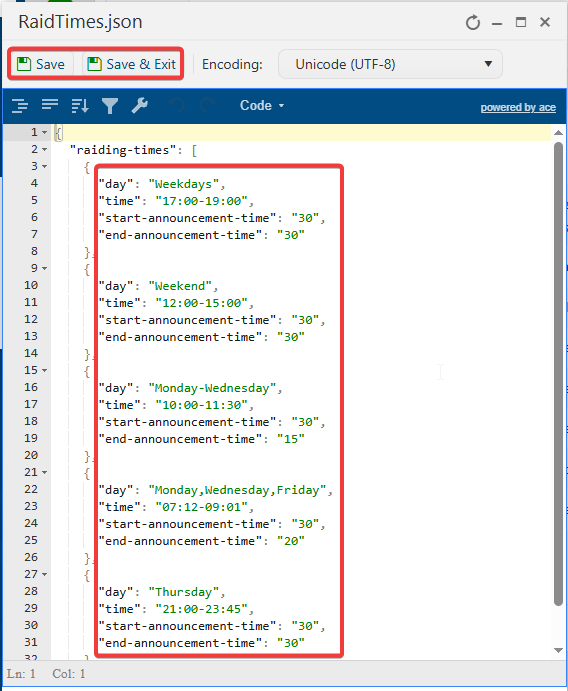Click the Col: 1 status indicator
The height and width of the screenshot is (691, 568).
(x=69, y=674)
